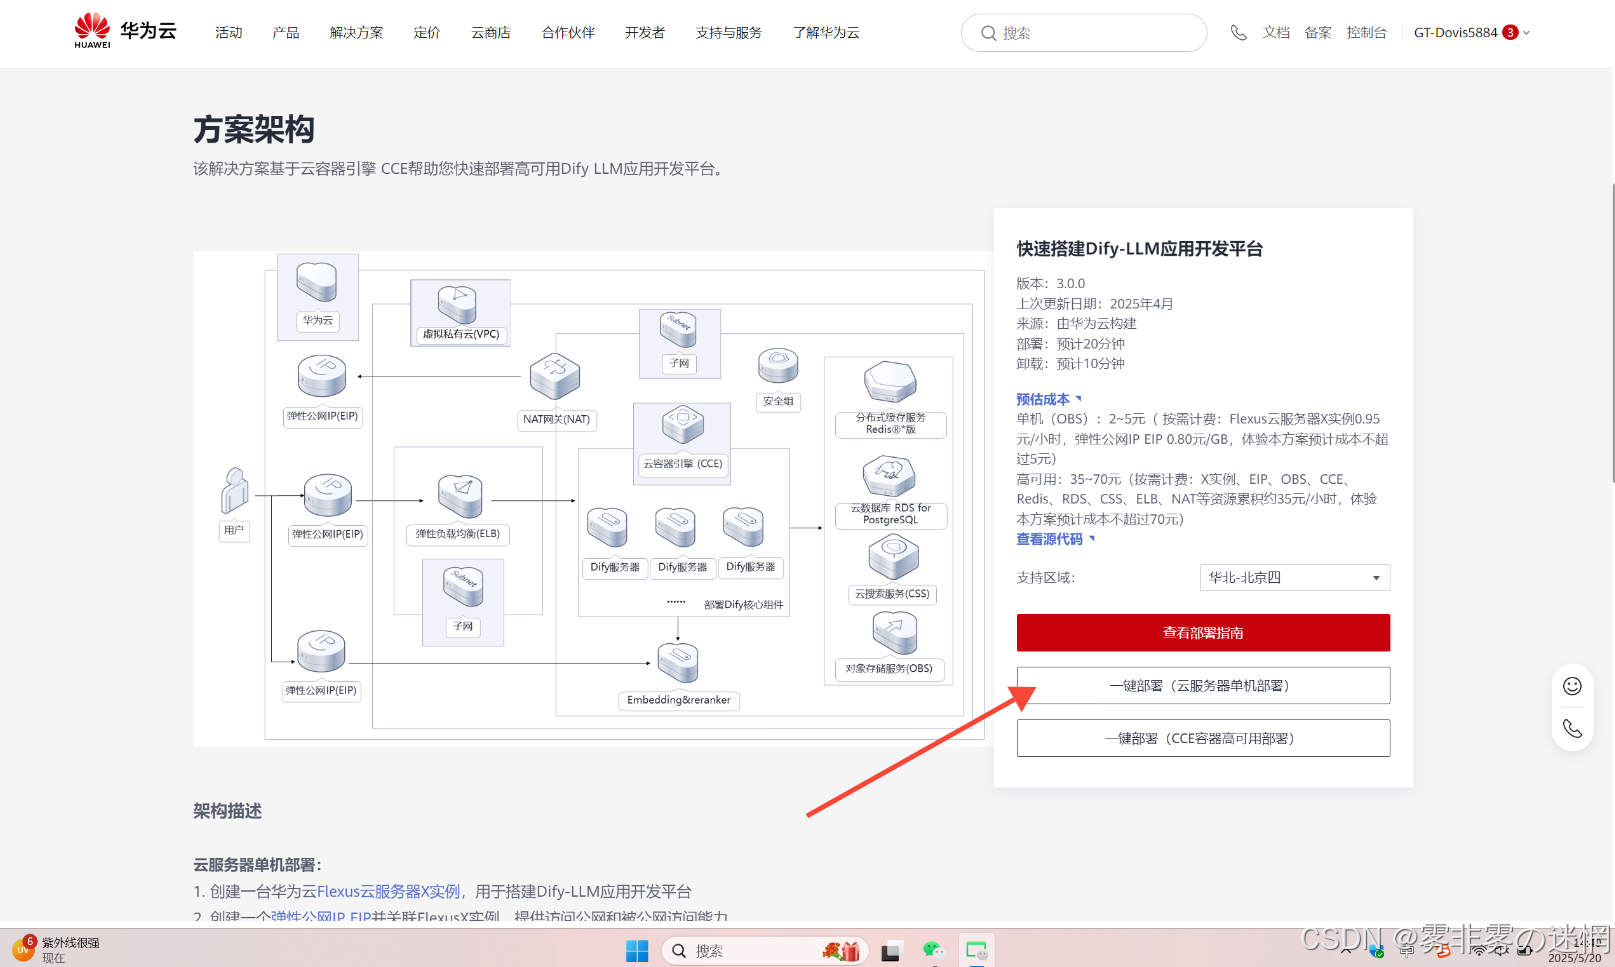
Task: Open the 了解华为云 menu
Action: tap(826, 32)
